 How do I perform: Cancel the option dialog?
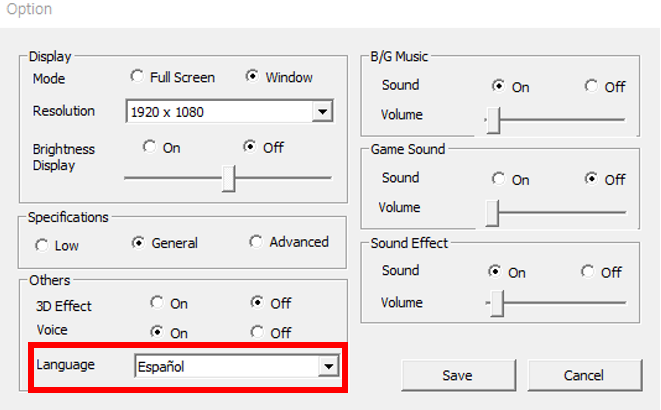pyautogui.click(x=584, y=375)
